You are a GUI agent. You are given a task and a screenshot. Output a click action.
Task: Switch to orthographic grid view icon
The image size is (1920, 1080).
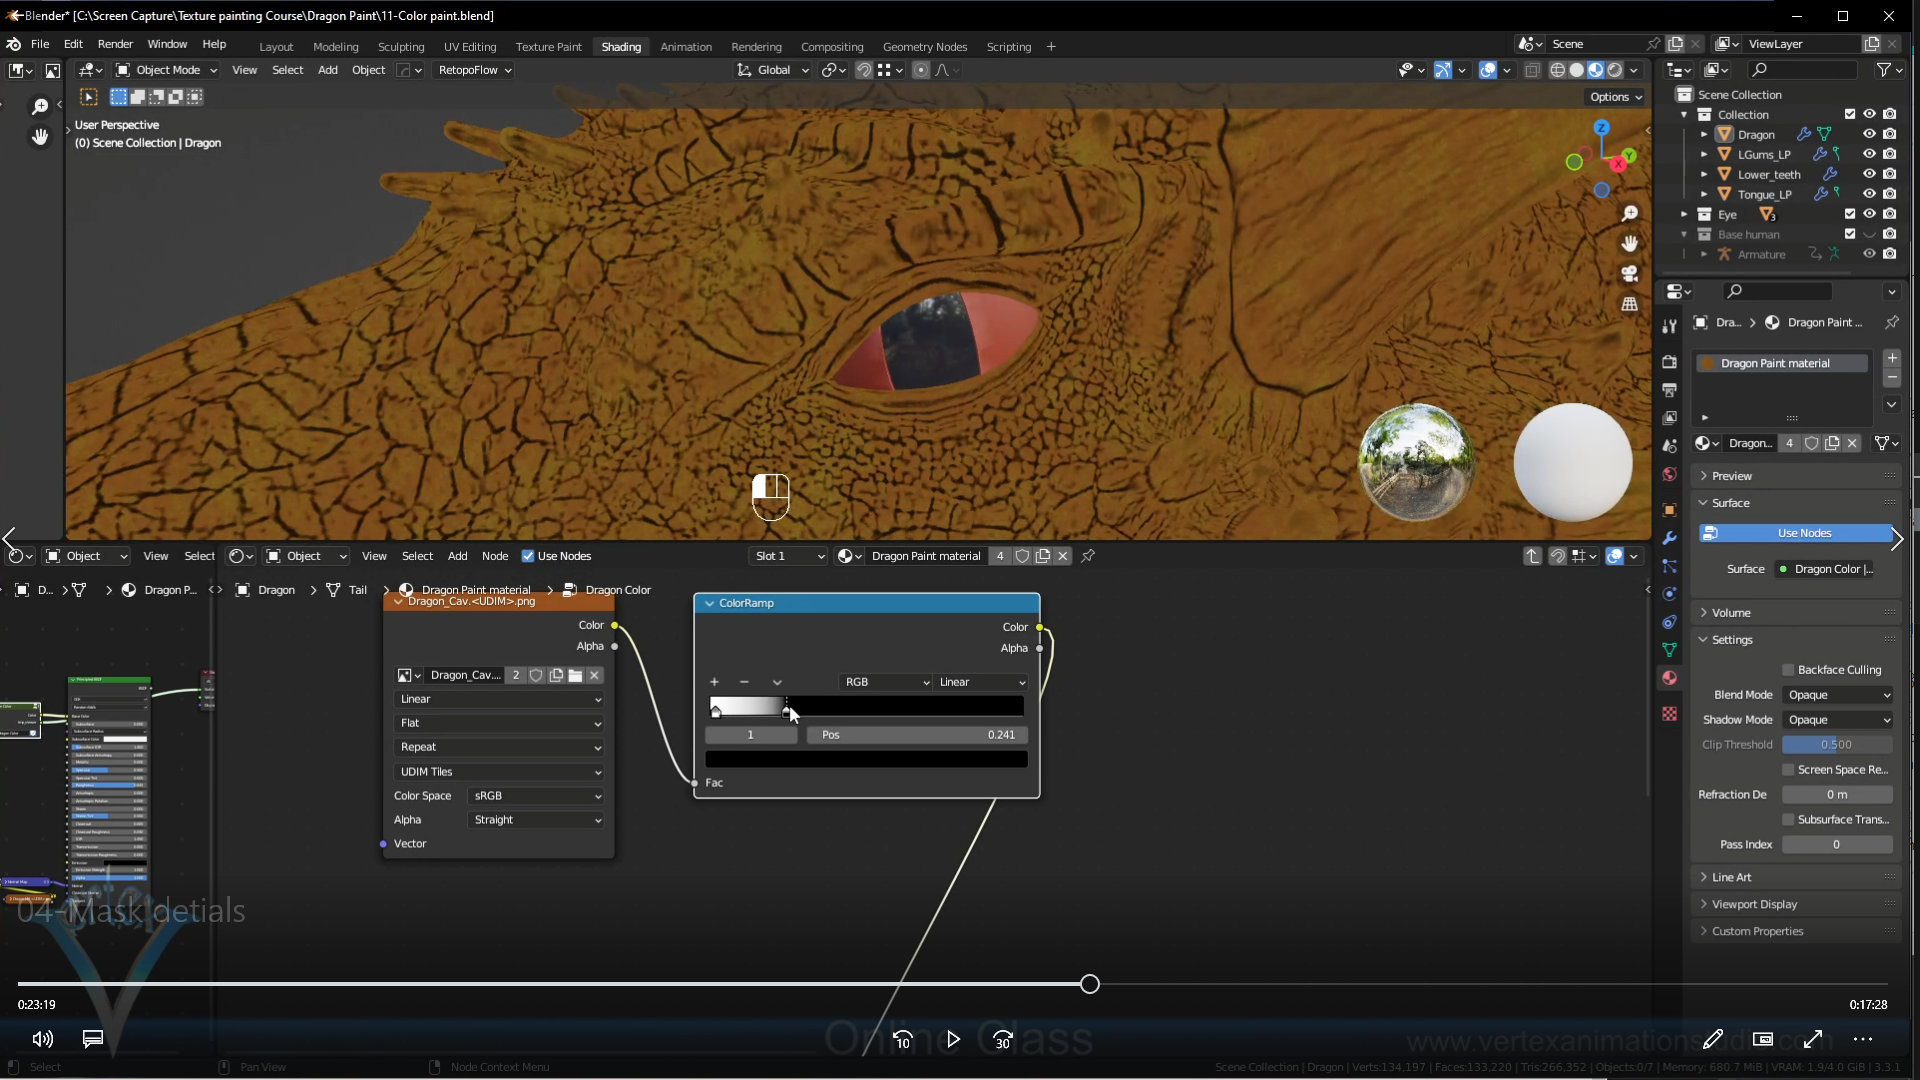[x=1629, y=303]
